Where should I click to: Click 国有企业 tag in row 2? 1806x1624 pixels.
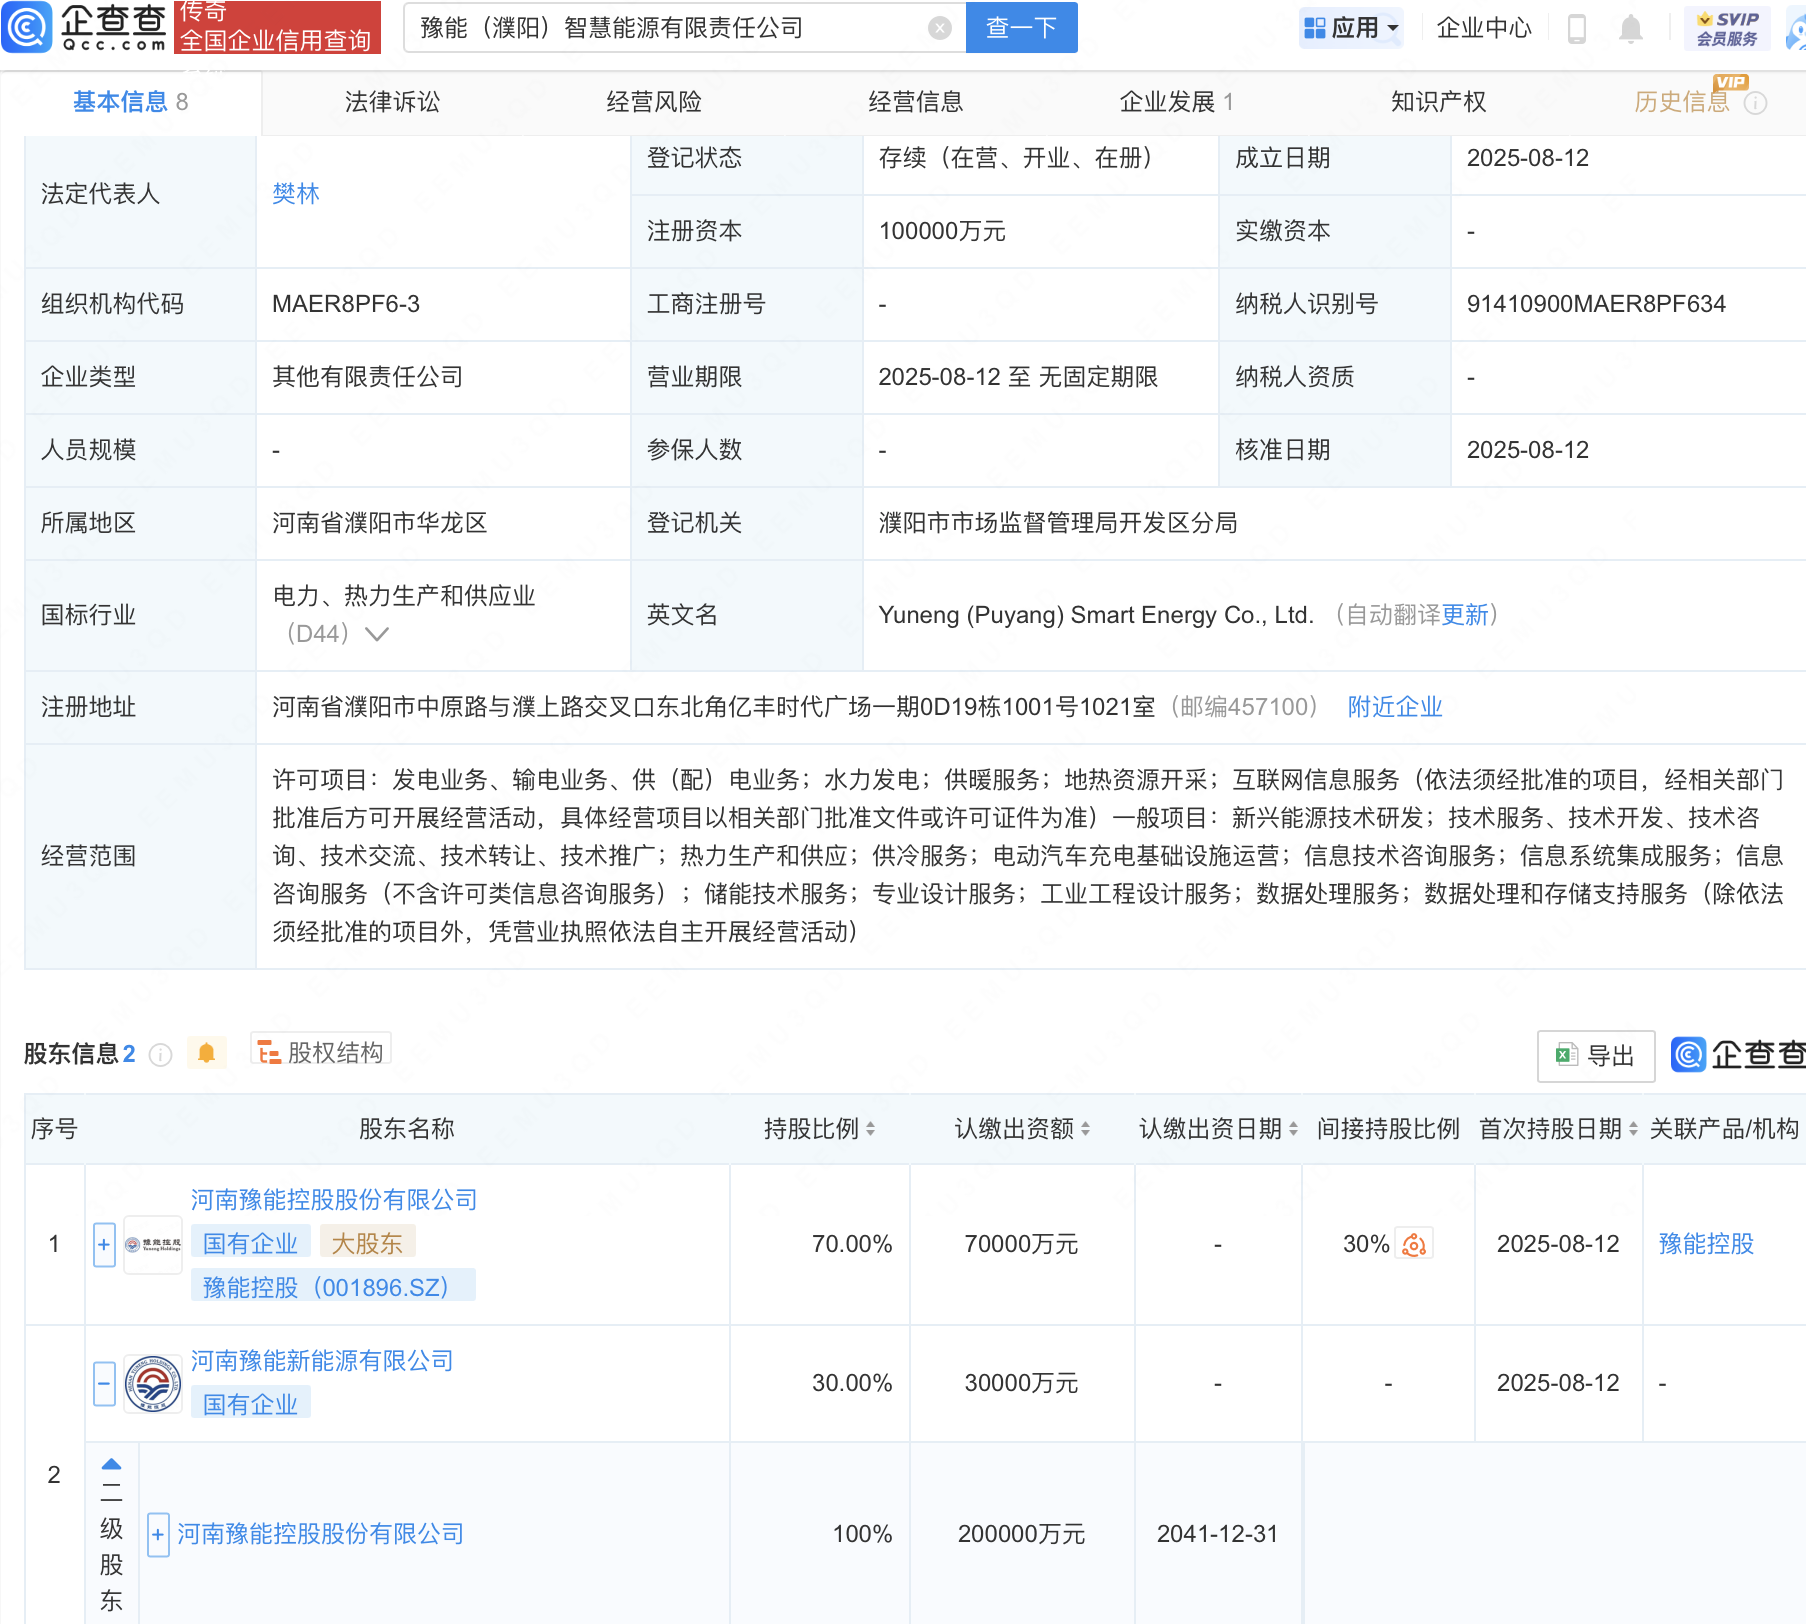click(251, 1404)
